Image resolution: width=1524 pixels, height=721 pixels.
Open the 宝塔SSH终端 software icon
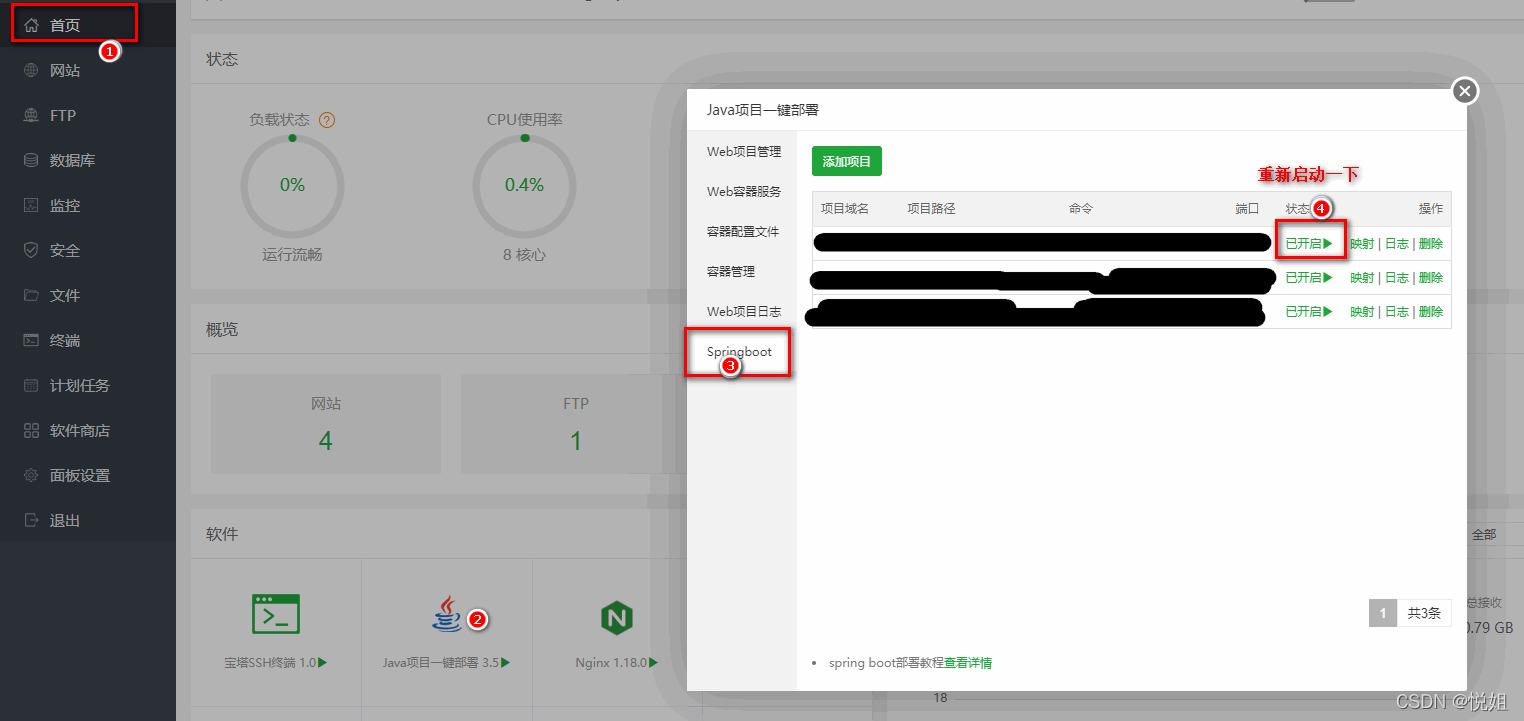pyautogui.click(x=276, y=614)
